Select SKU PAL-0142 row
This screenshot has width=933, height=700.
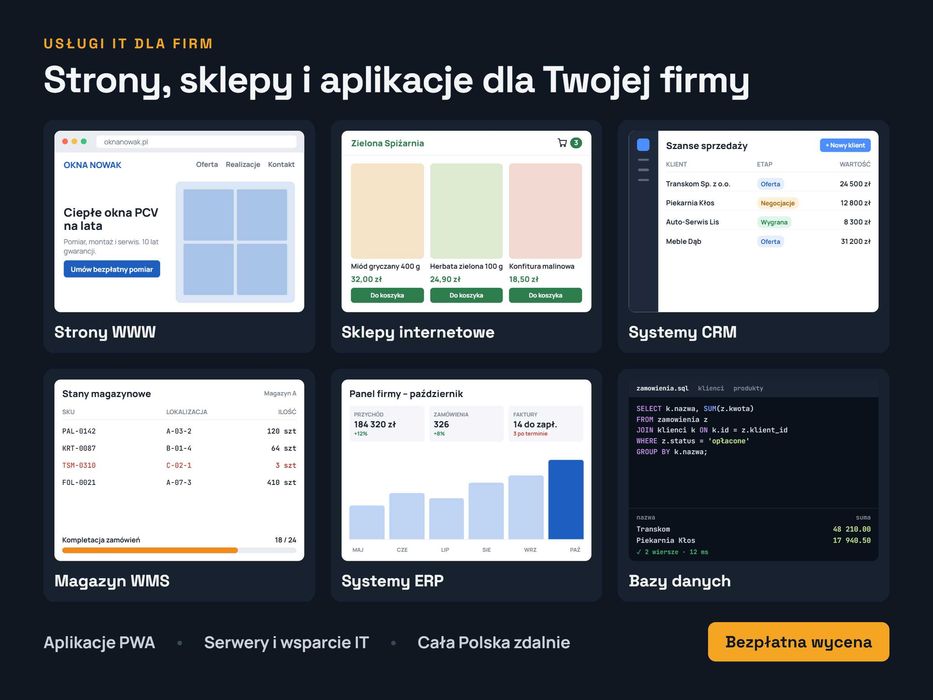pos(179,431)
